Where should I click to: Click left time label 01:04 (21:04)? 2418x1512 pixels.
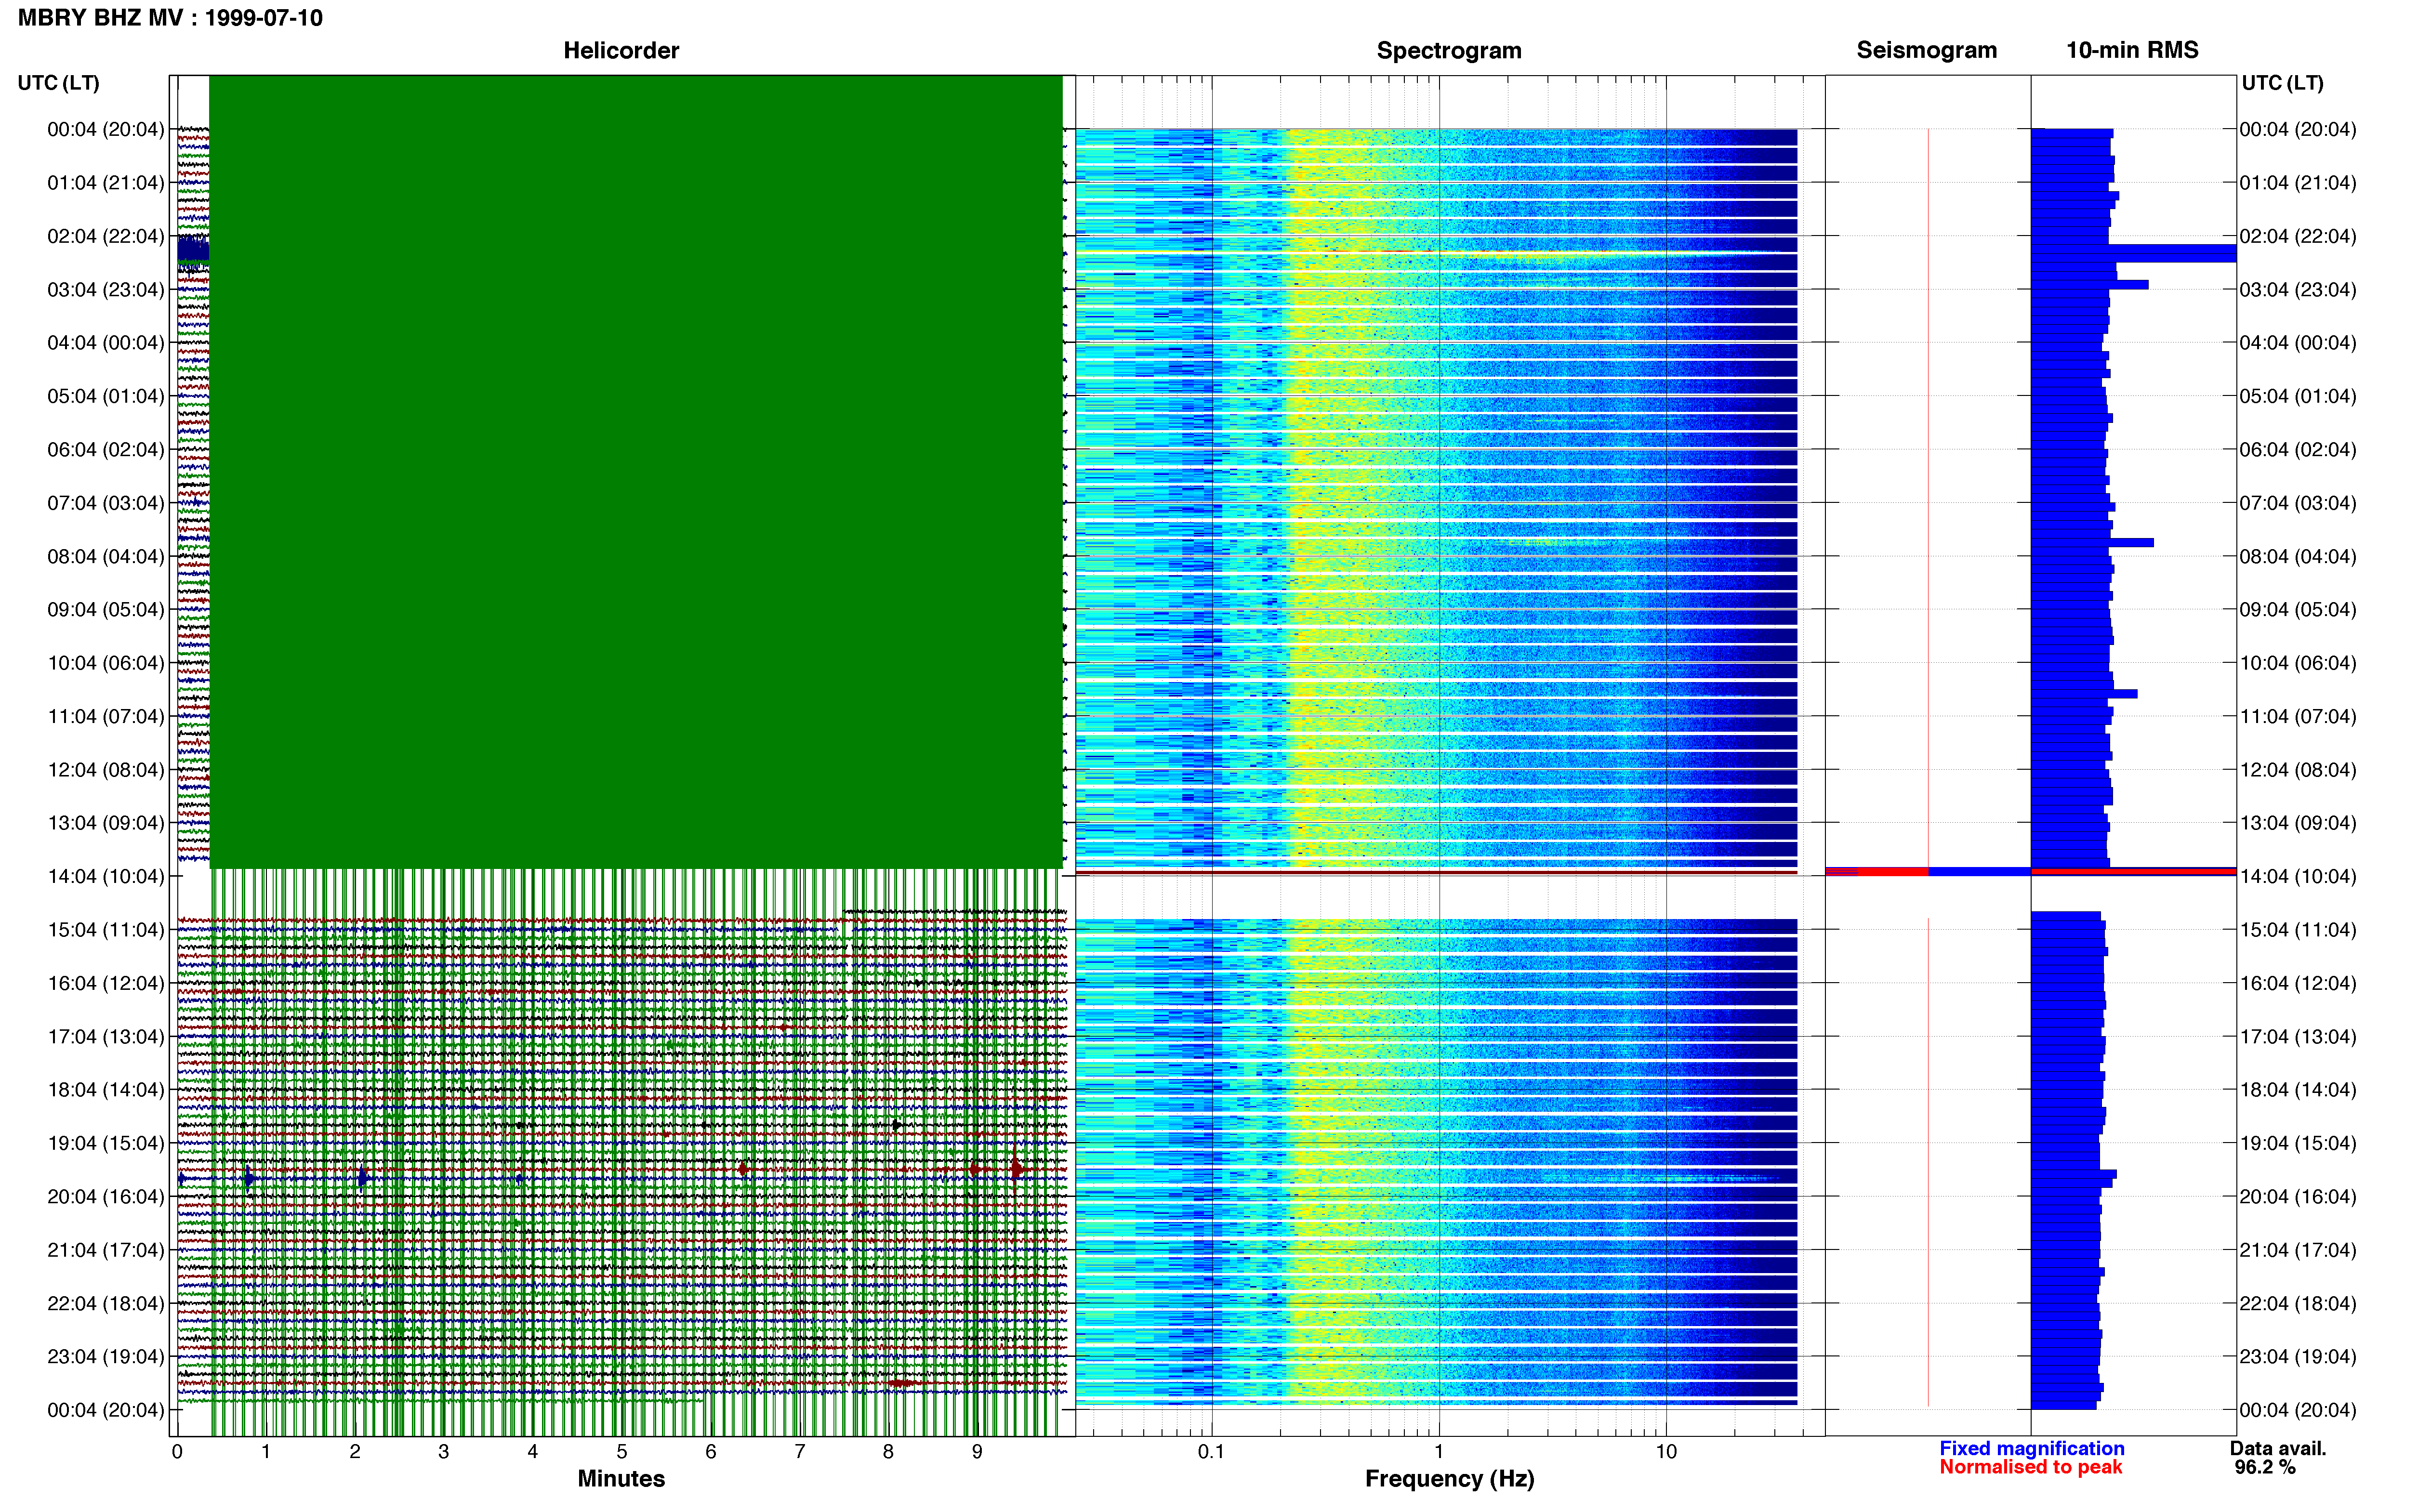click(x=106, y=182)
